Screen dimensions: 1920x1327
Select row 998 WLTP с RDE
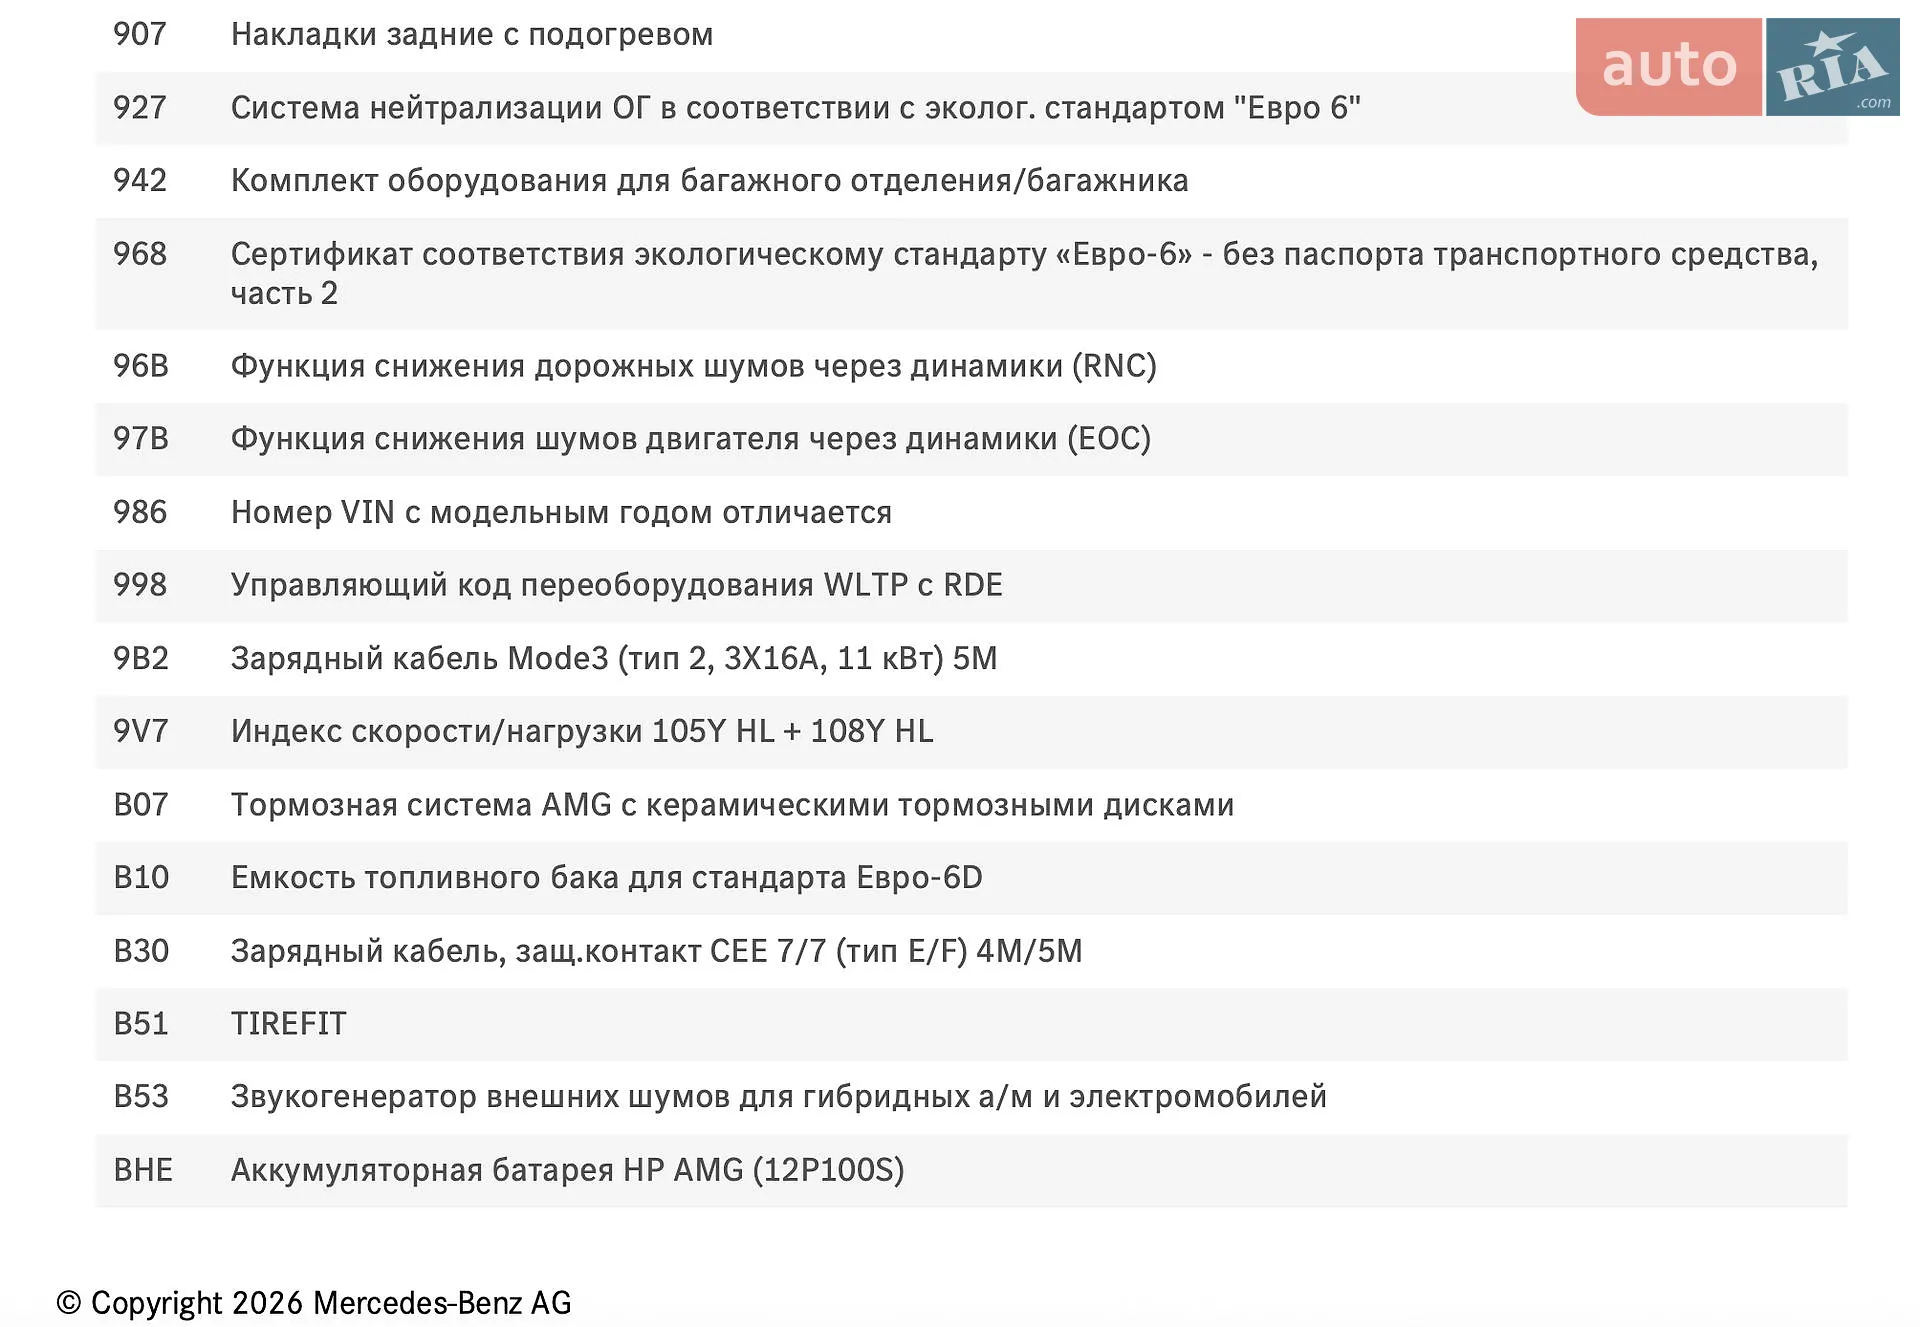[971, 585]
